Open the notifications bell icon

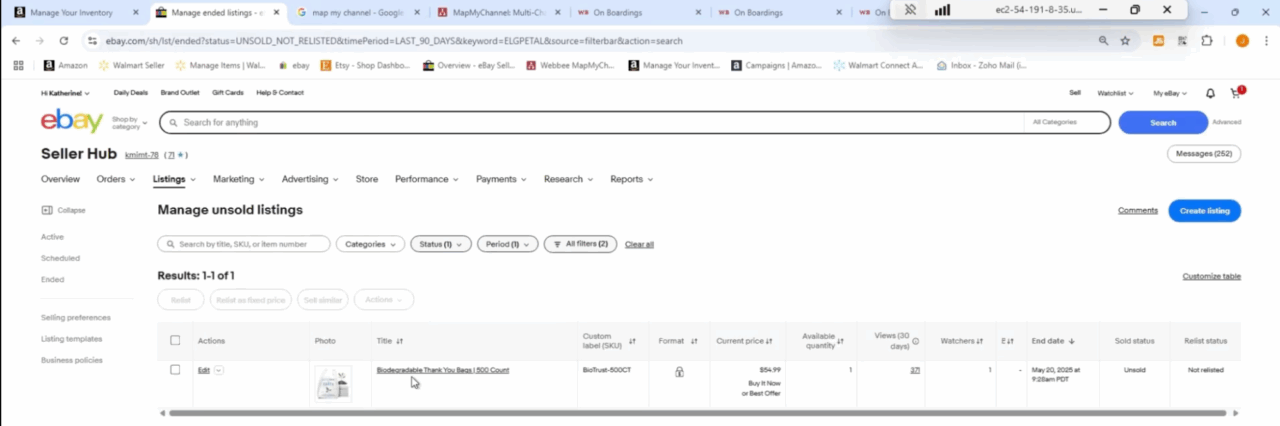pyautogui.click(x=1210, y=93)
